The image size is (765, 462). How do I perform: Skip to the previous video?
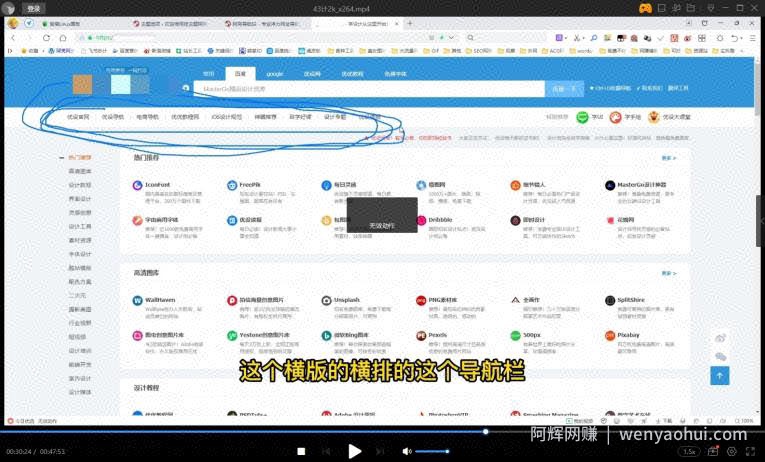326,452
